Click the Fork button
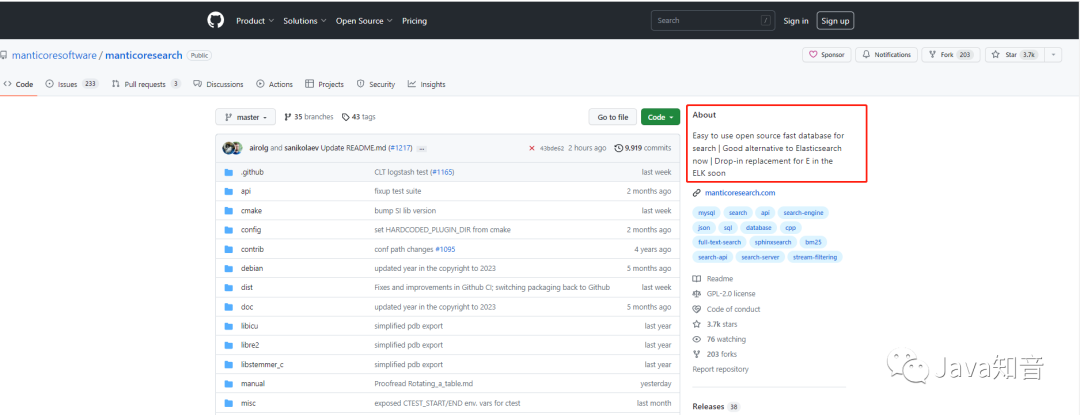This screenshot has height=415, width=1080. click(951, 55)
